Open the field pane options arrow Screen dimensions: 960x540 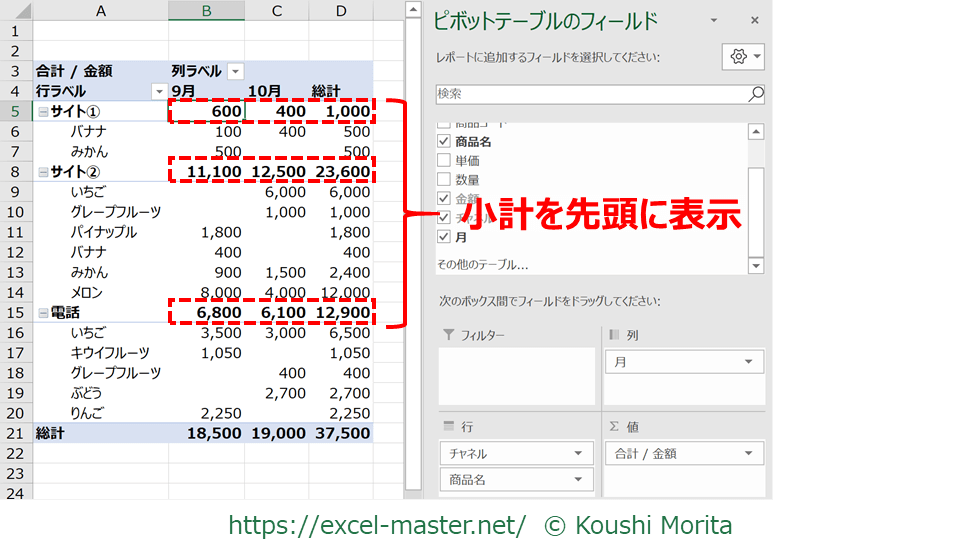pos(714,20)
